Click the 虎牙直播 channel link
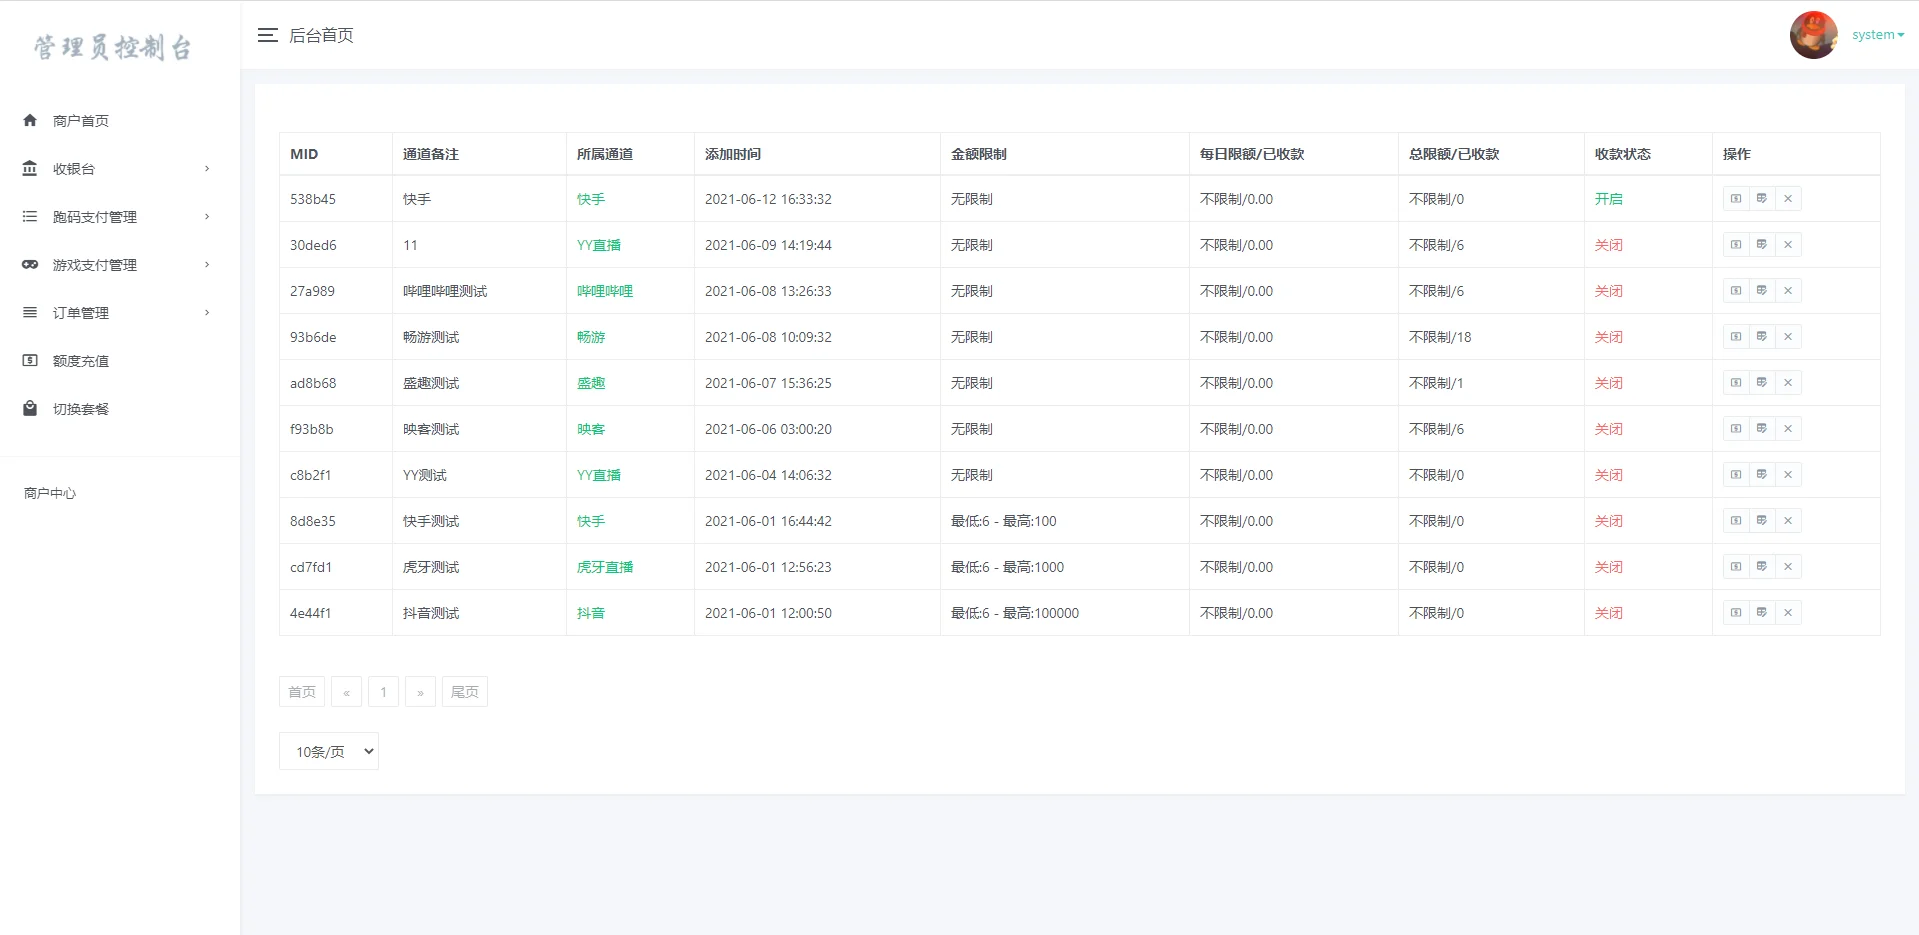1919x935 pixels. click(604, 567)
